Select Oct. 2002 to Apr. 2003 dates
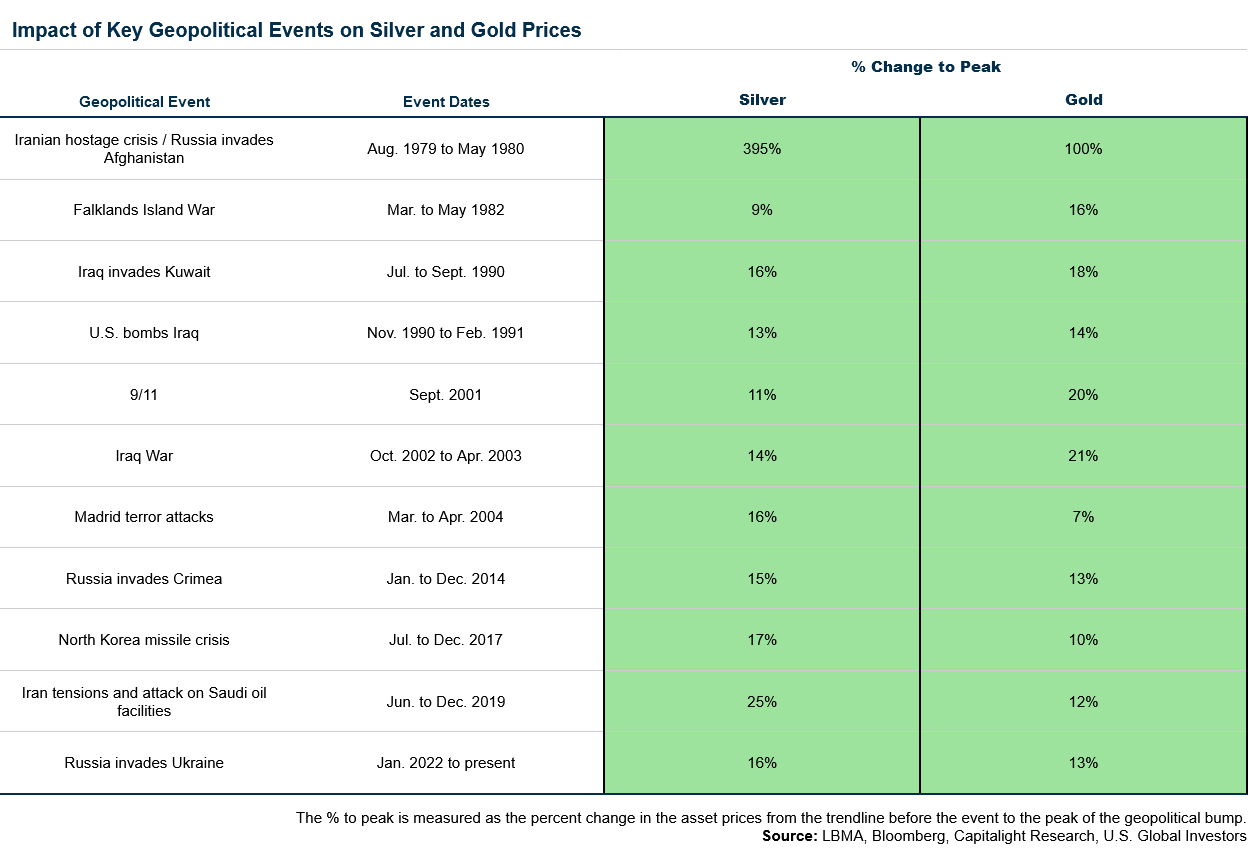This screenshot has width=1250, height=854. point(446,456)
